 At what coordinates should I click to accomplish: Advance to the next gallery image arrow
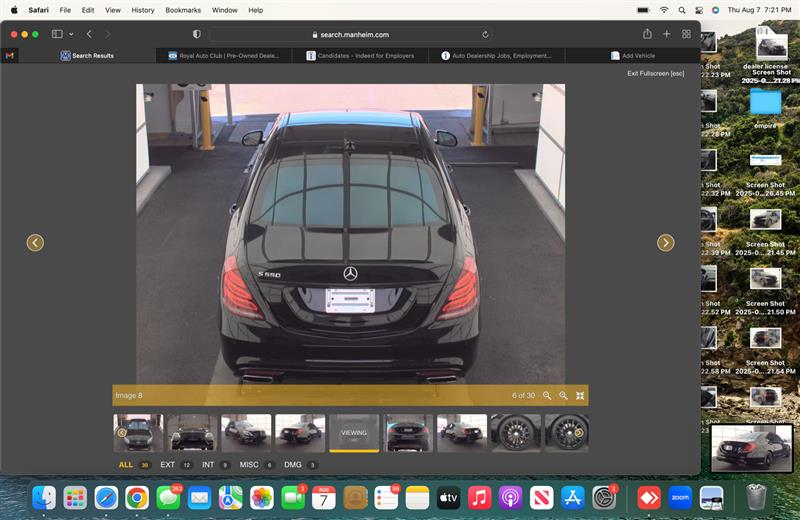[665, 242]
